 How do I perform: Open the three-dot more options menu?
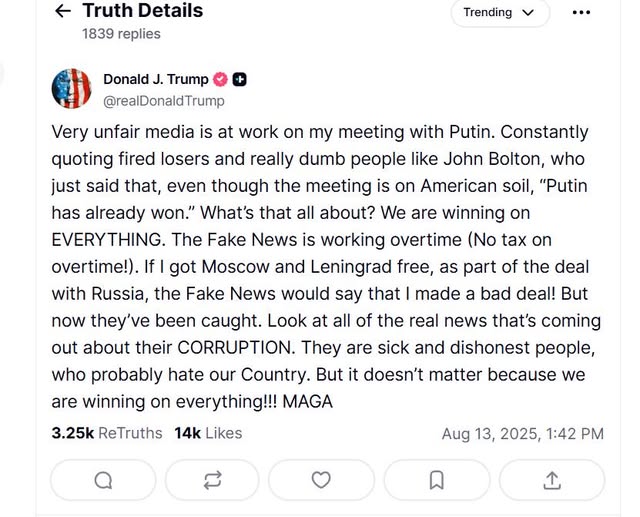pos(581,13)
